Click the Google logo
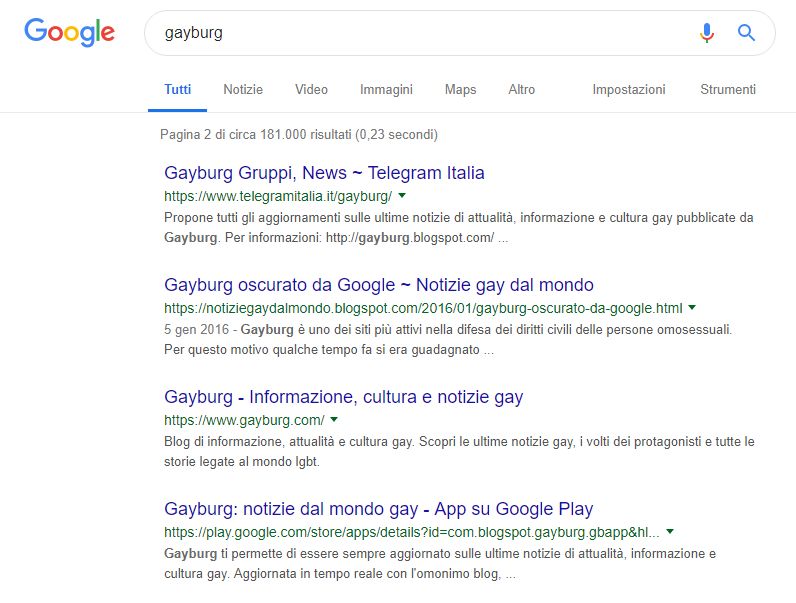 tap(70, 32)
